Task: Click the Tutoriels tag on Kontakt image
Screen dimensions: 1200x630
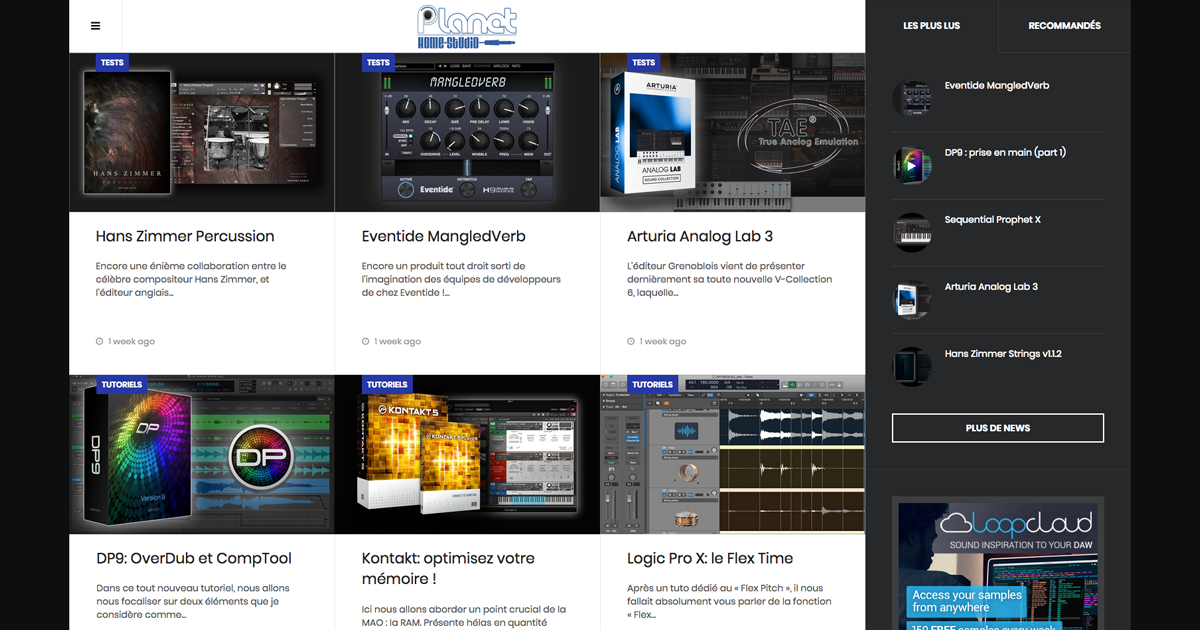Action: 387,384
